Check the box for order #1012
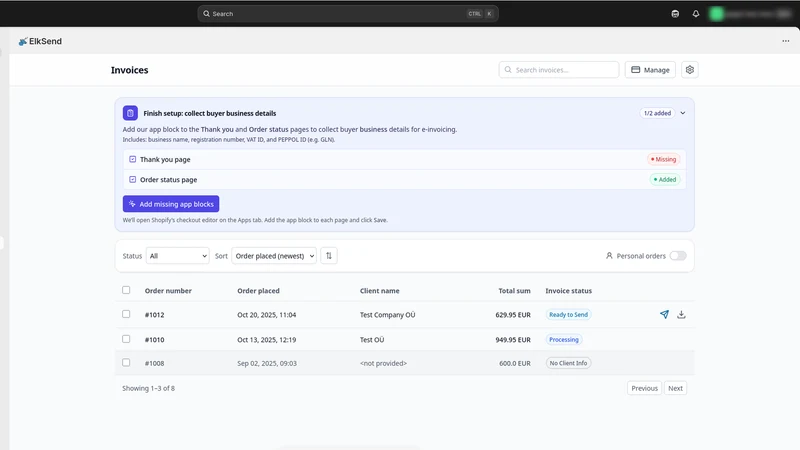800x450 pixels. pos(126,314)
